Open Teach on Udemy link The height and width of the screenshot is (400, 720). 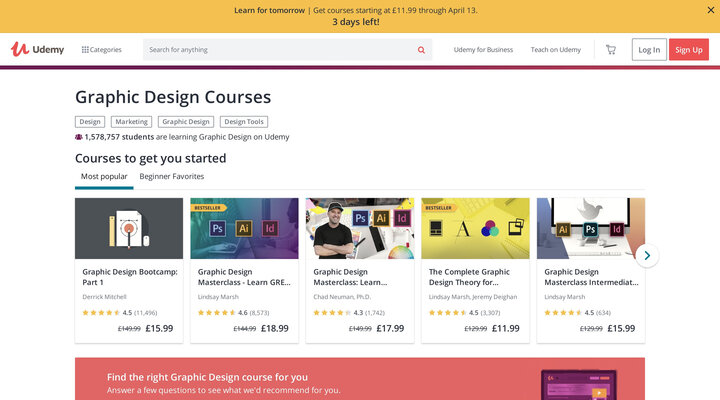tap(556, 50)
